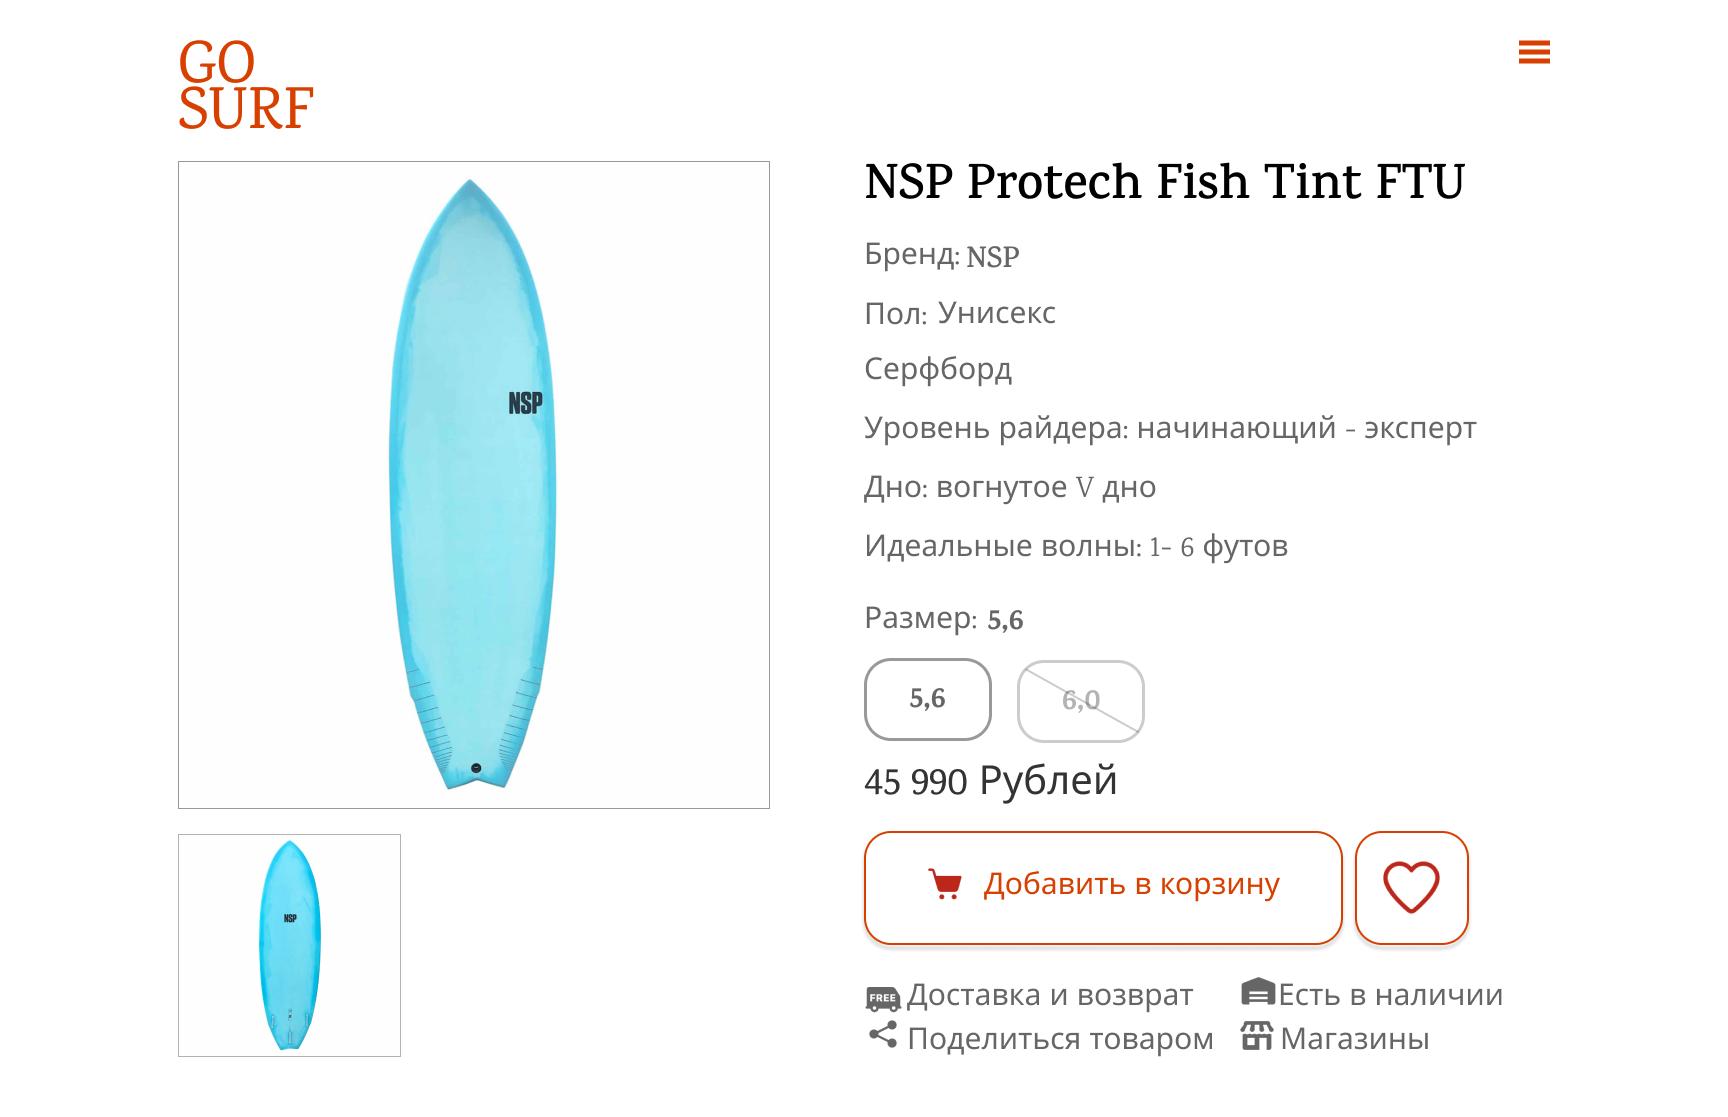Go to the GO SURF homepage logo

(x=246, y=86)
